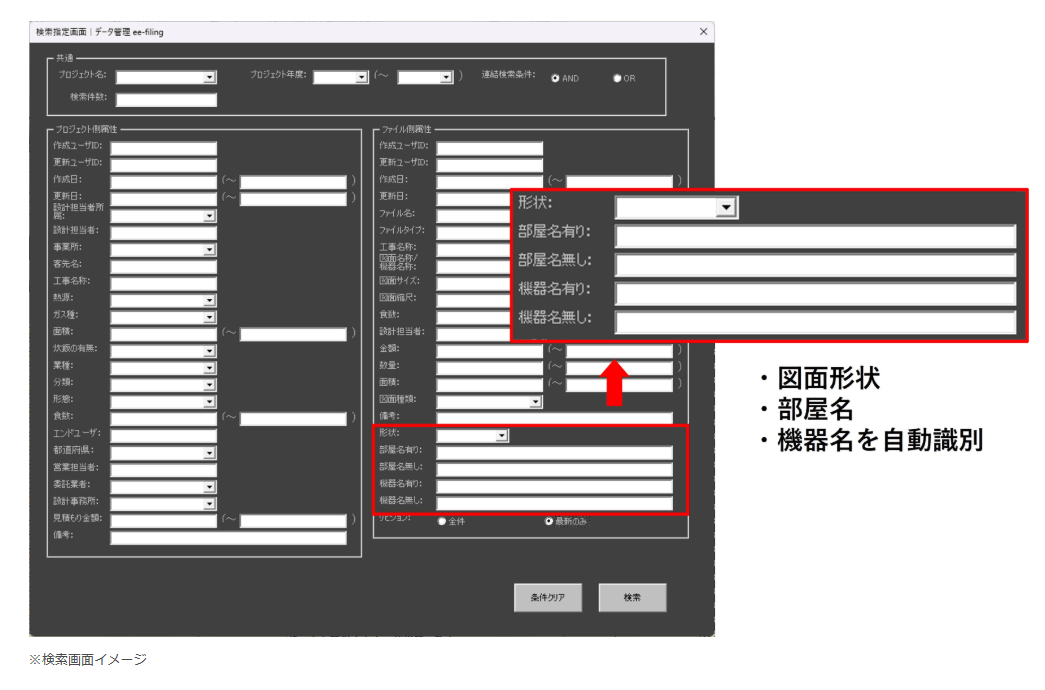The width and height of the screenshot is (1045, 690).
Task: Focus 工事名称 field in プロジェクト側属性
Action: [163, 283]
